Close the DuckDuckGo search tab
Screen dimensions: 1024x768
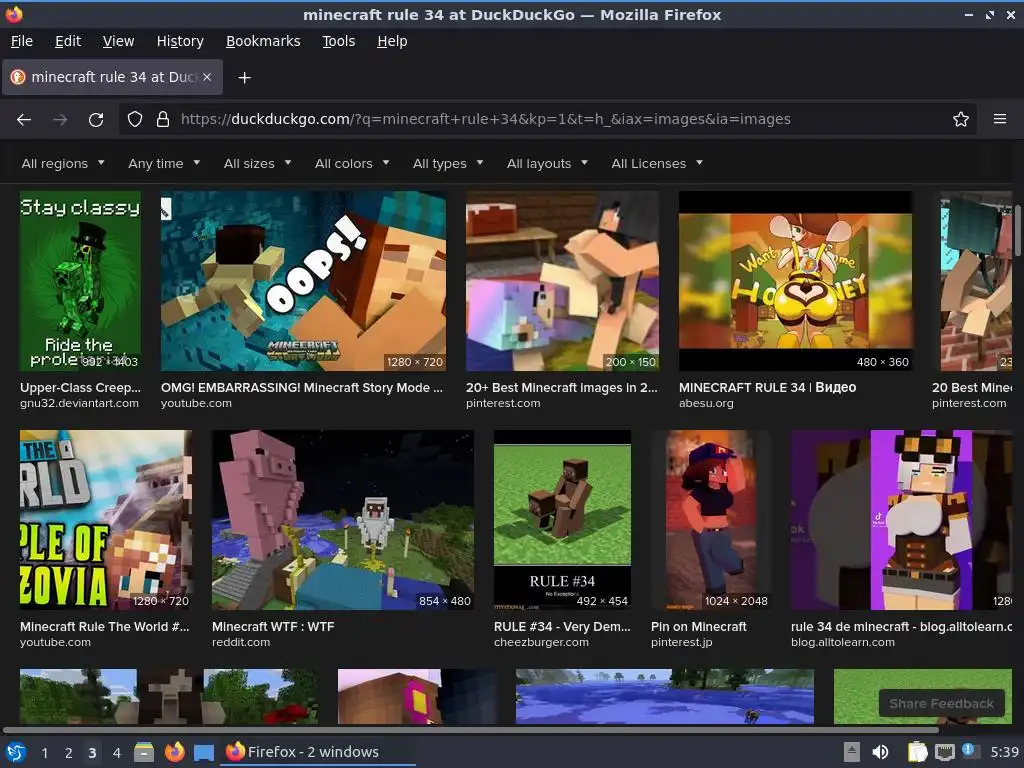[207, 77]
